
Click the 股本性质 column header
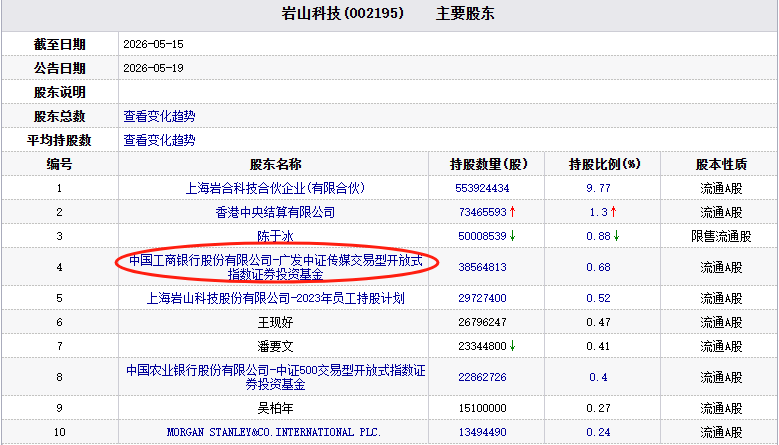721,164
